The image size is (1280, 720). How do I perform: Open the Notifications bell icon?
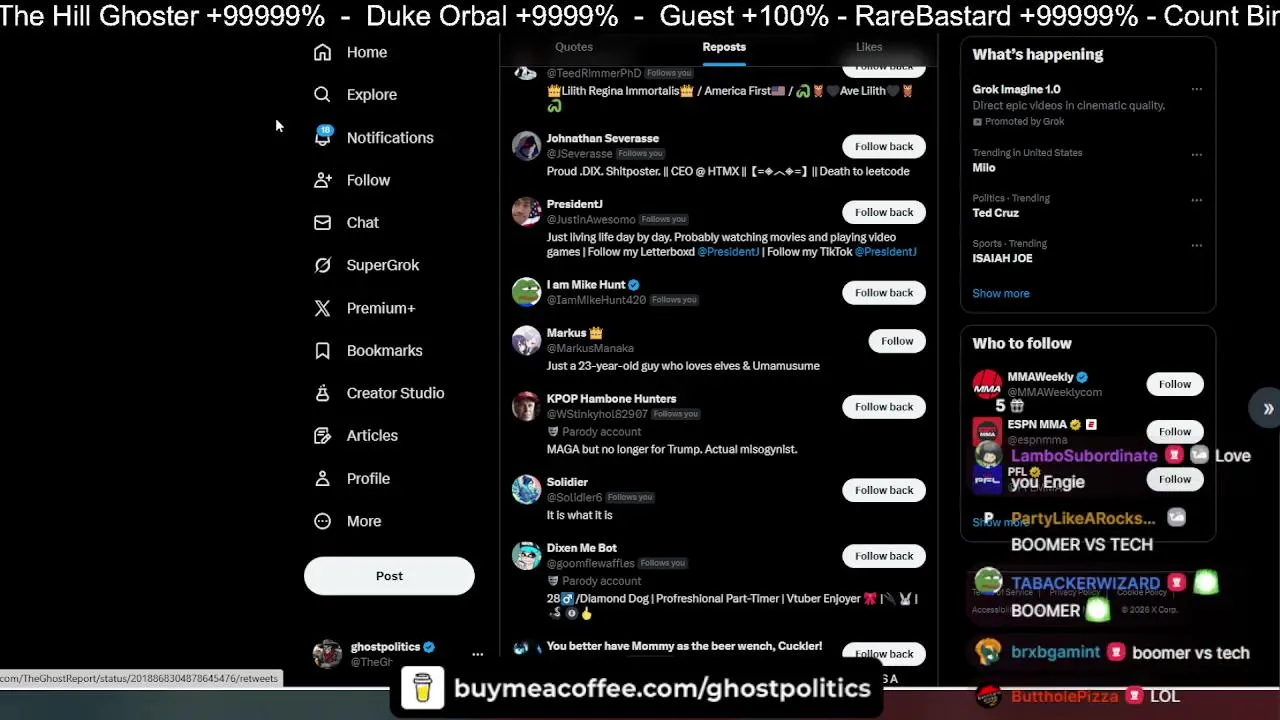pyautogui.click(x=322, y=137)
